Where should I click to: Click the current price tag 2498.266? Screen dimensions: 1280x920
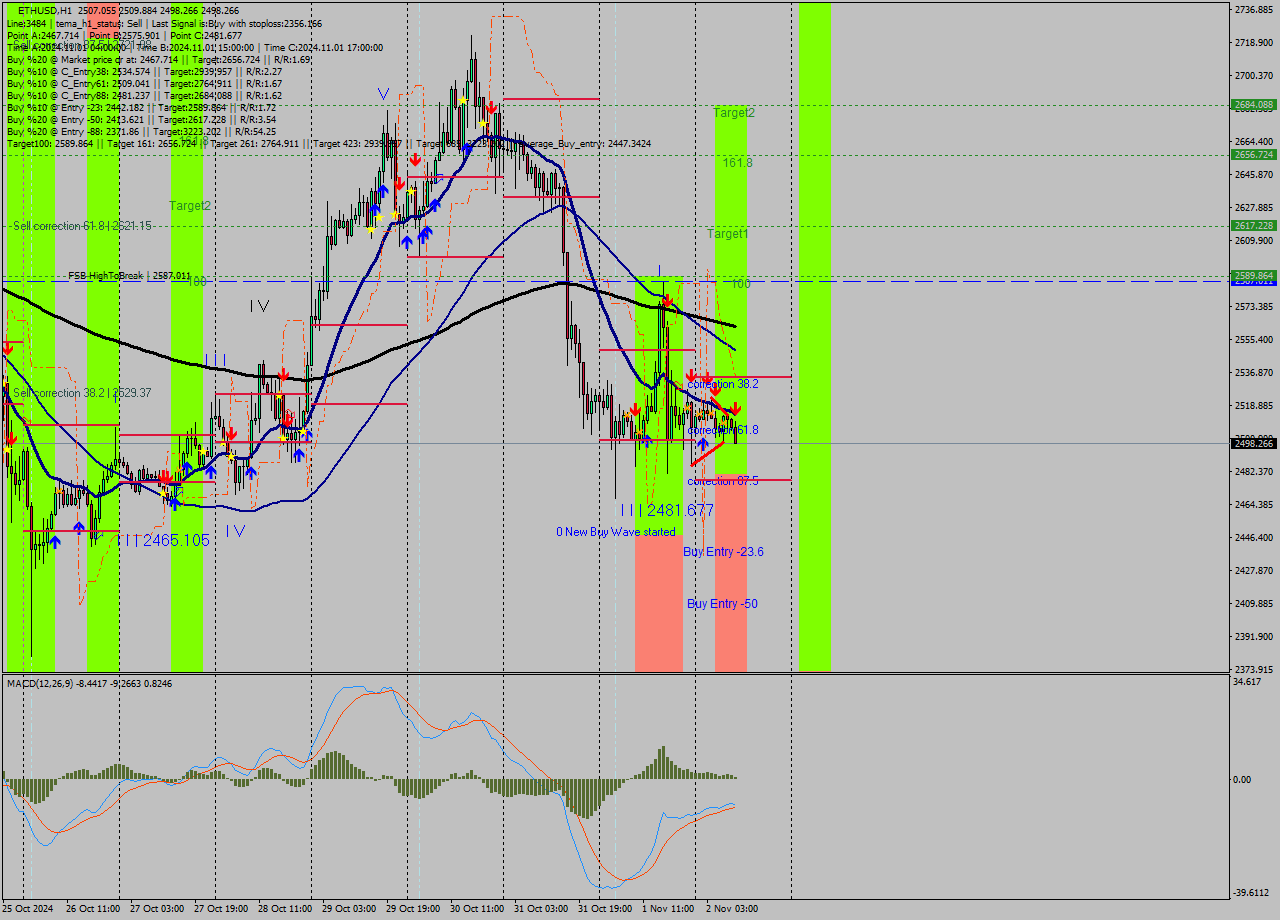(x=1254, y=443)
